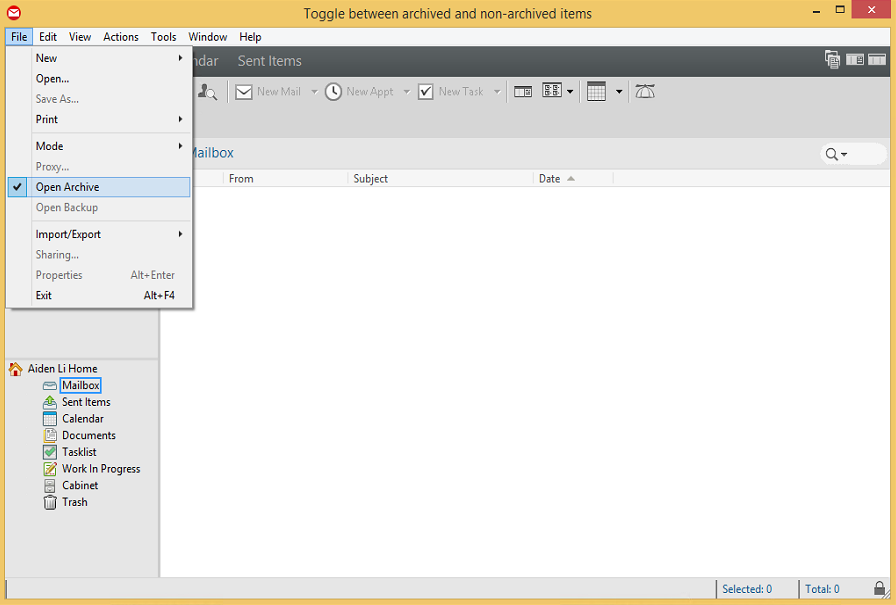Image resolution: width=896 pixels, height=605 pixels.
Task: Click the Trash folder icon
Action: (50, 502)
